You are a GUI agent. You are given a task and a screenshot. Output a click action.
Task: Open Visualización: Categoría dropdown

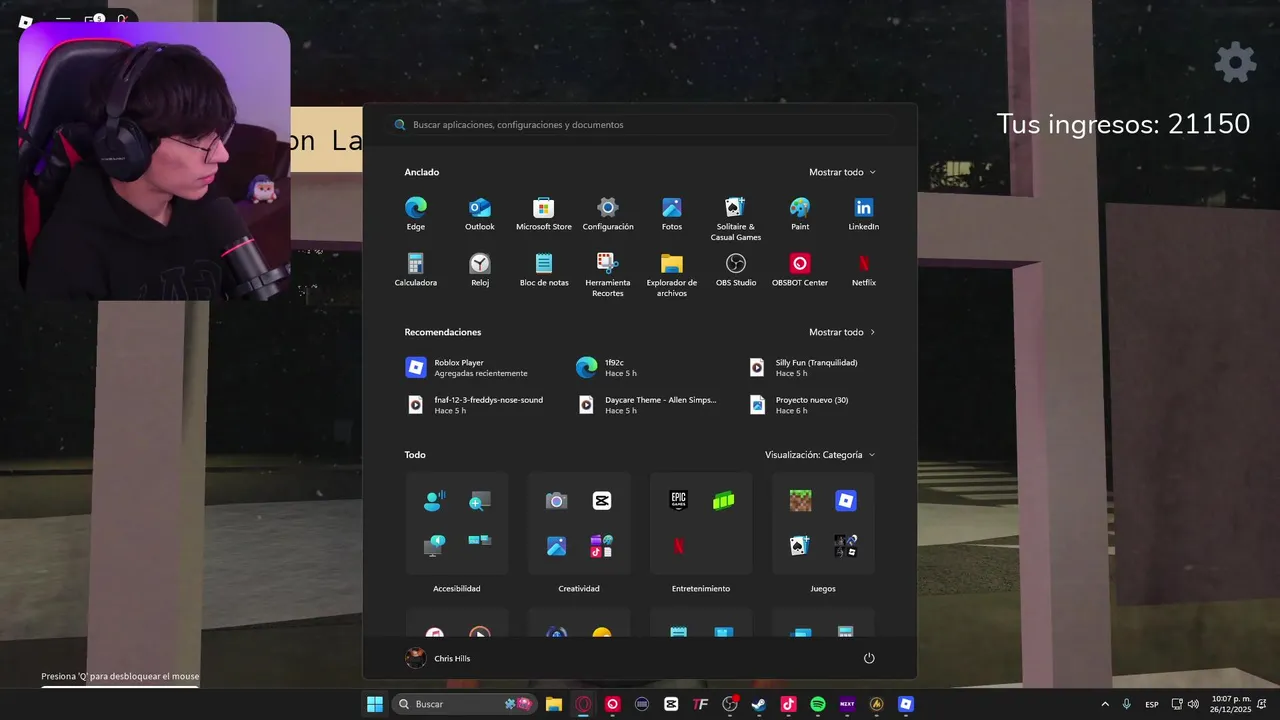pos(820,455)
